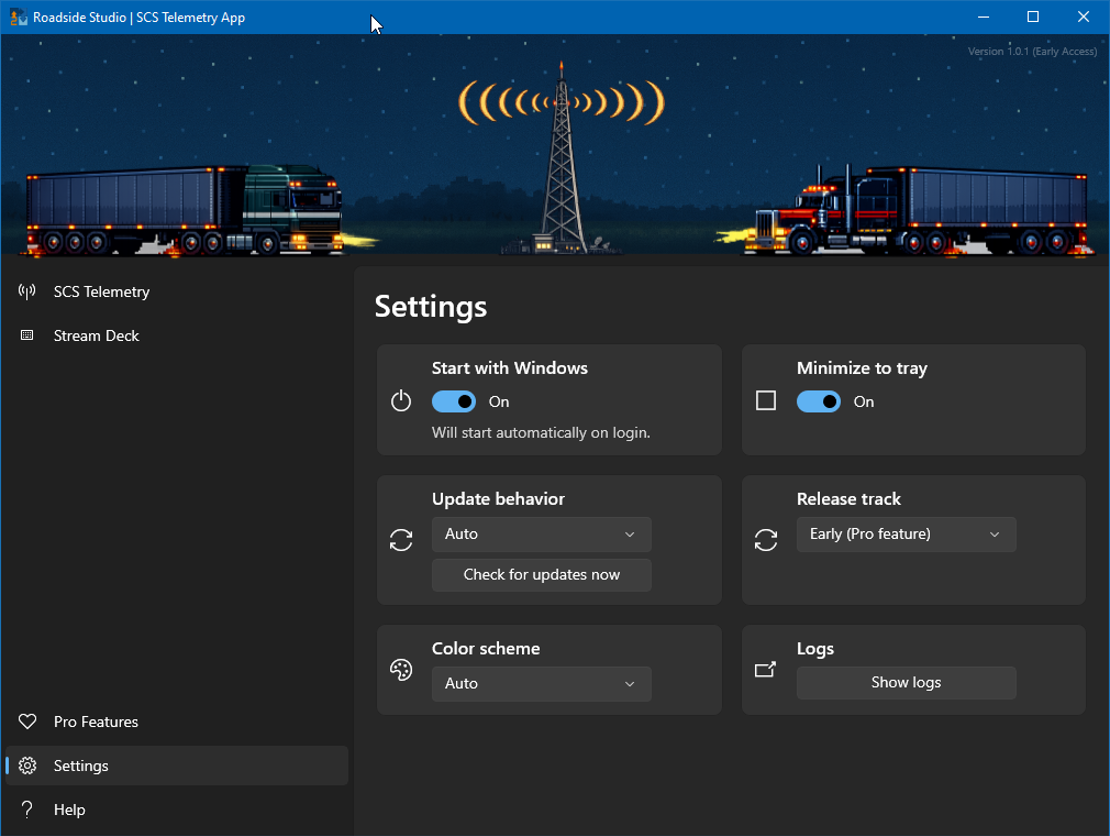Image resolution: width=1110 pixels, height=836 pixels.
Task: Turn off the Minimize to tray switch
Action: point(819,402)
